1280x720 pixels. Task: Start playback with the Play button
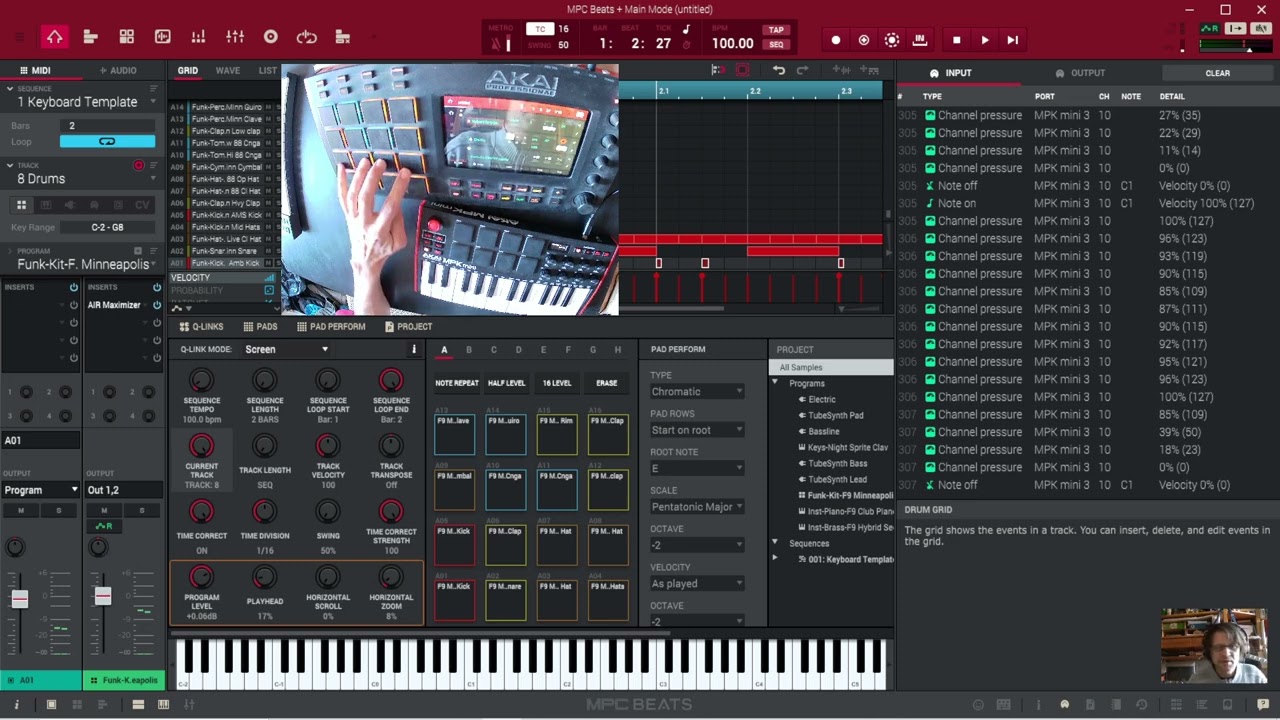point(985,40)
